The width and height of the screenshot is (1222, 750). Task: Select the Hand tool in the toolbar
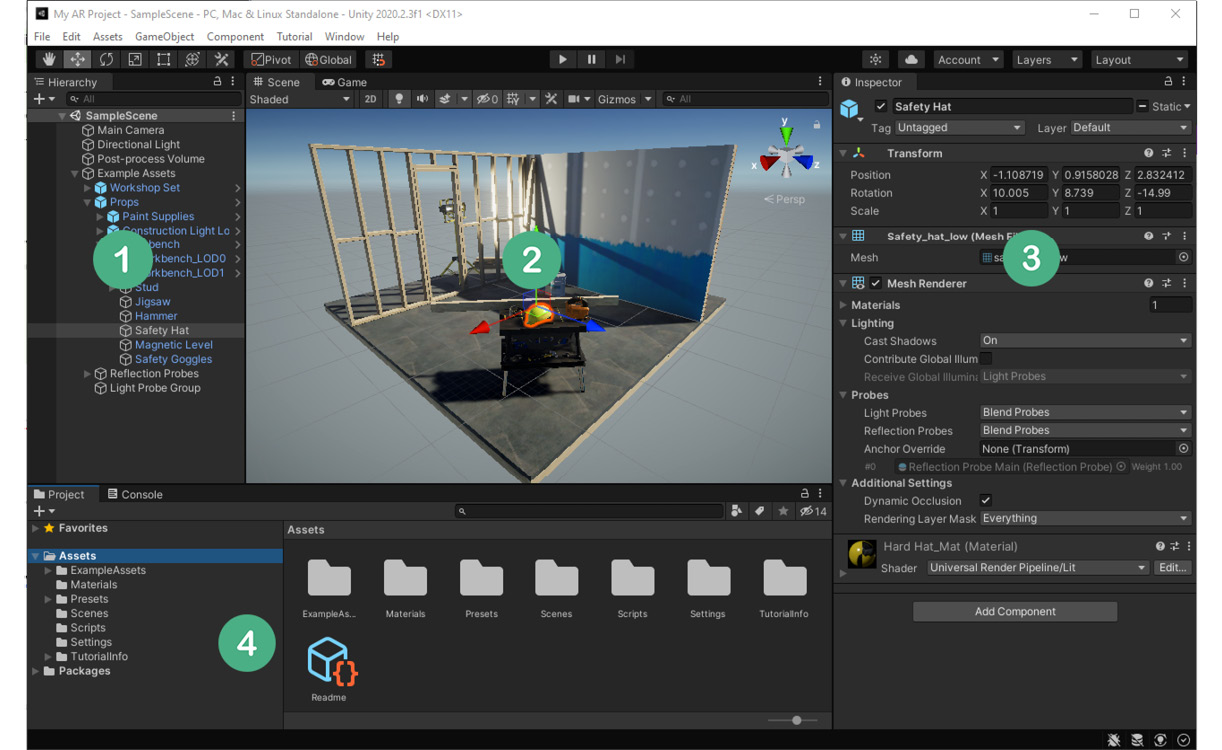click(49, 59)
